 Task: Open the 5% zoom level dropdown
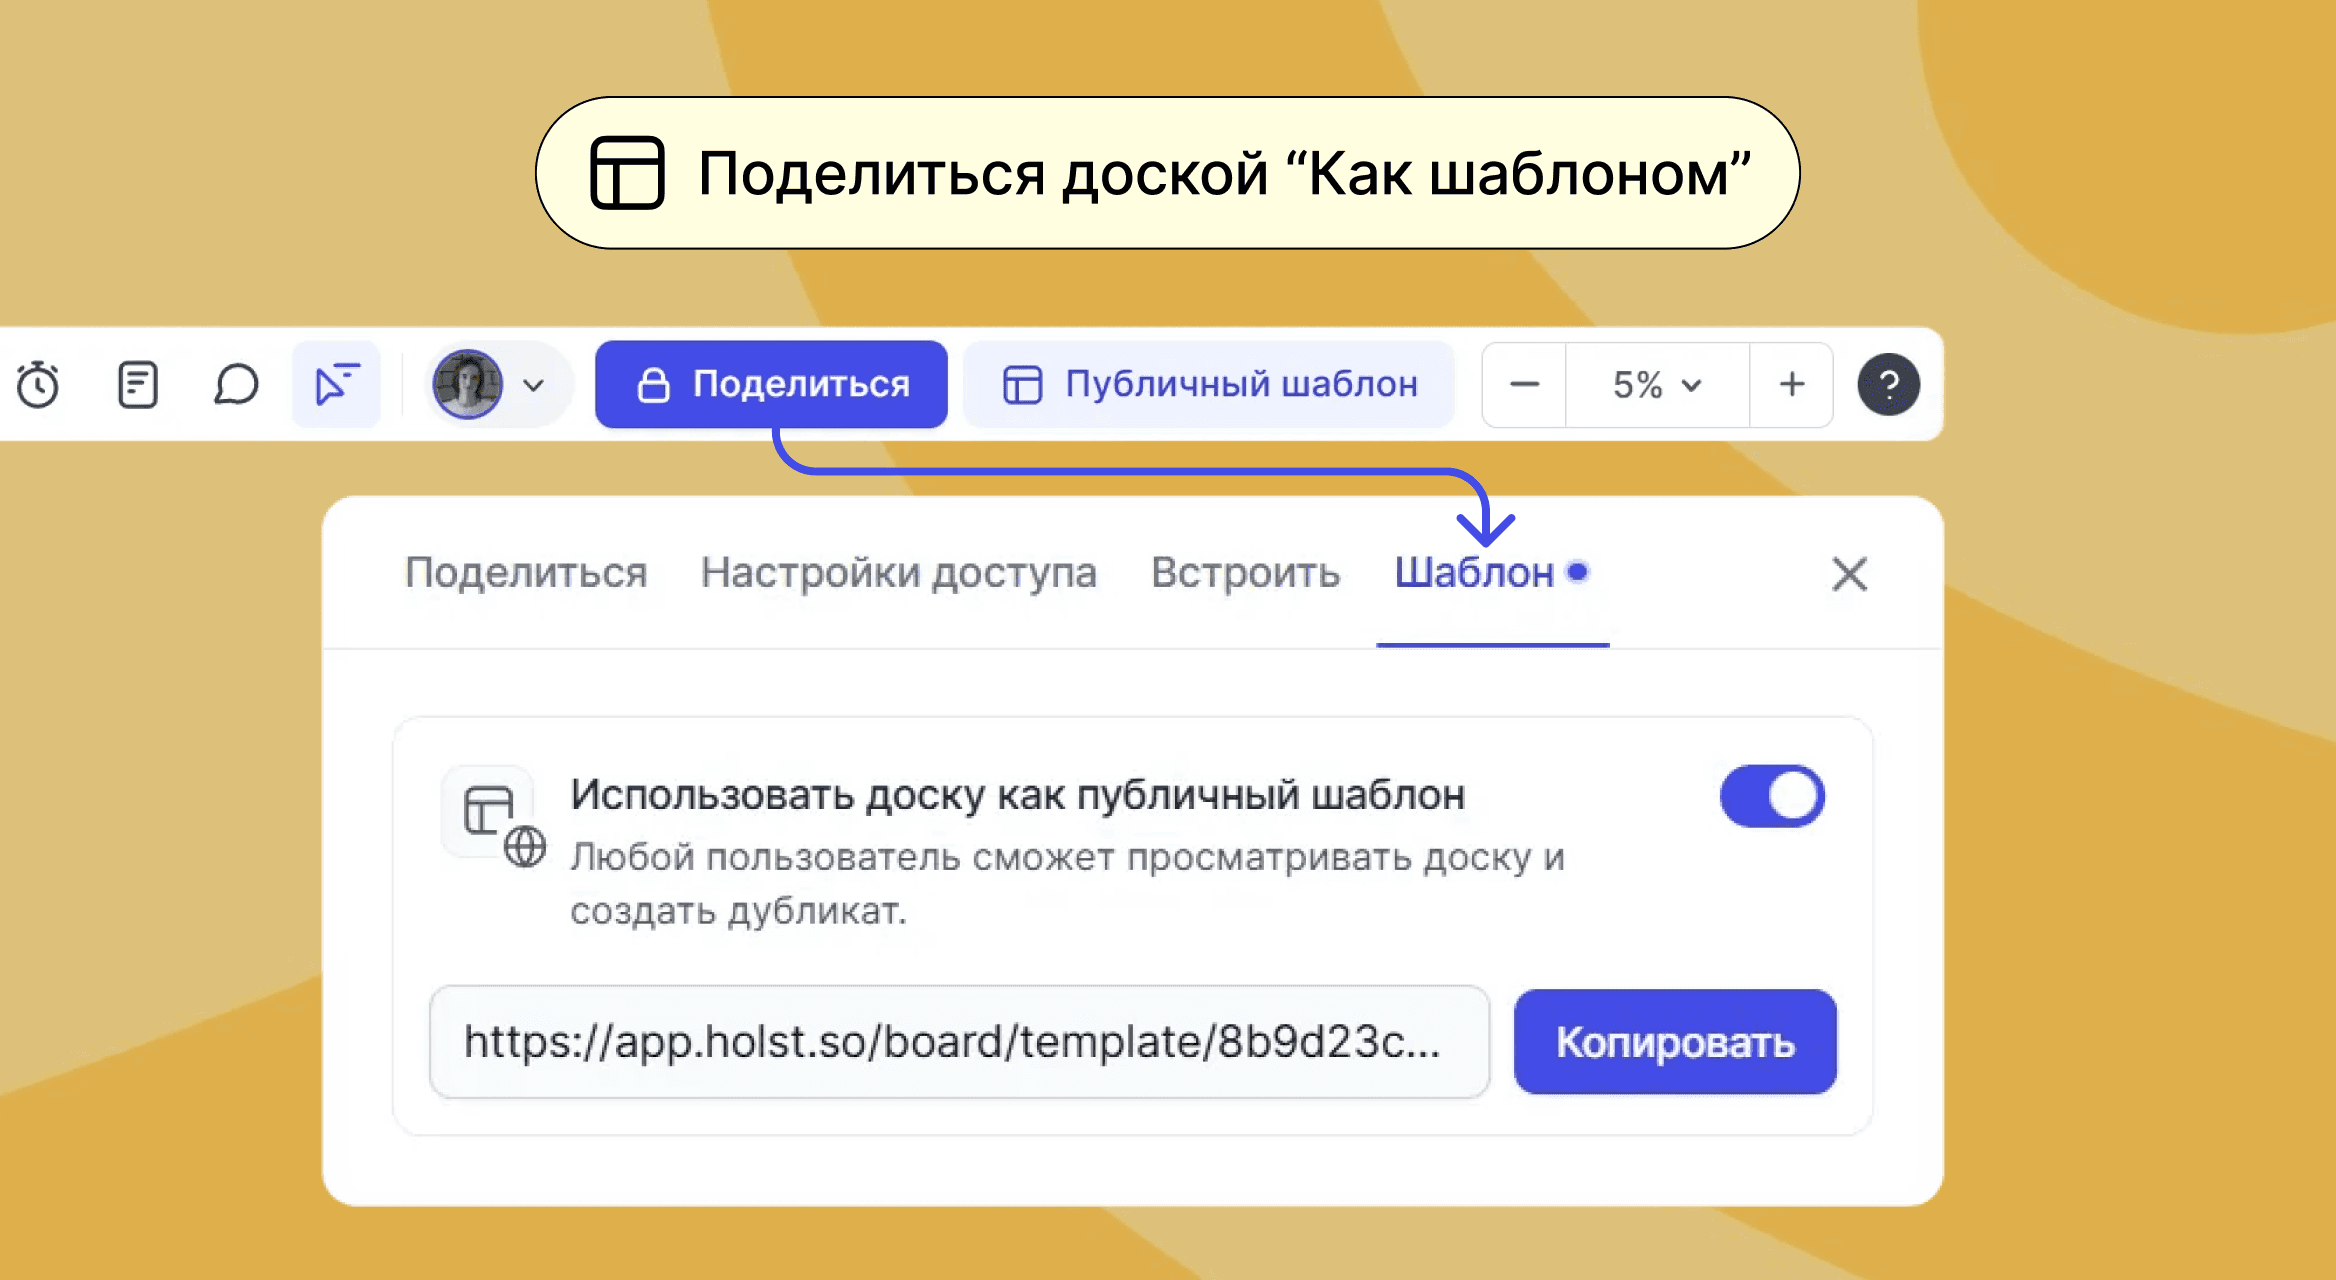[x=1656, y=385]
